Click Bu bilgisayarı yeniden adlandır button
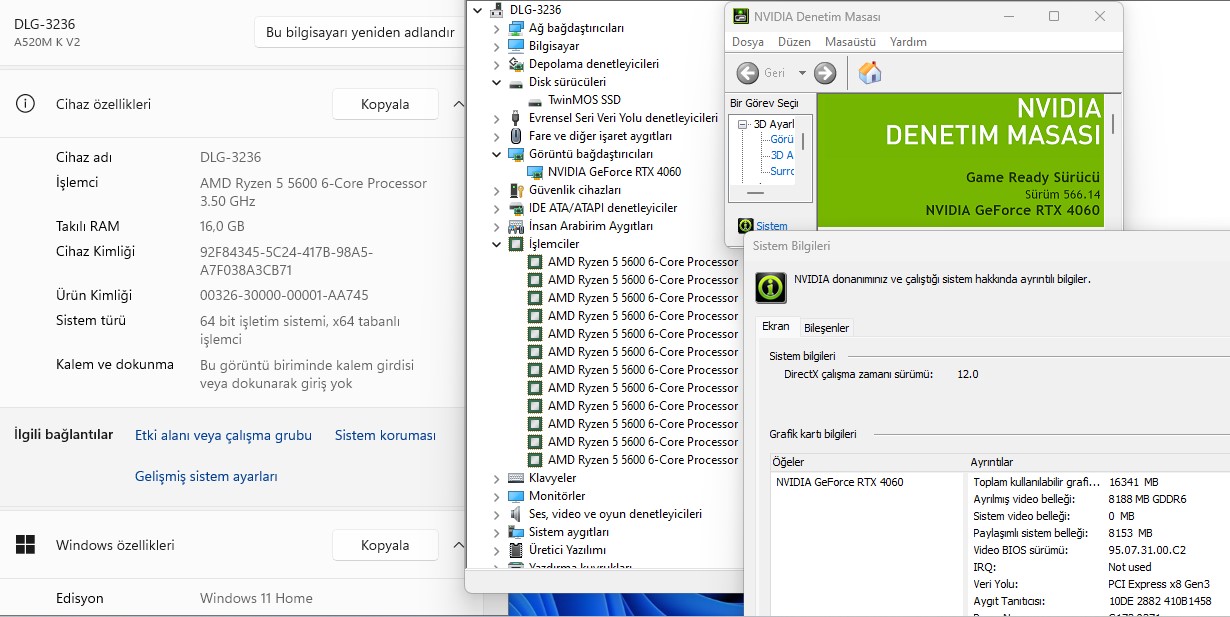1230x617 pixels. [360, 32]
